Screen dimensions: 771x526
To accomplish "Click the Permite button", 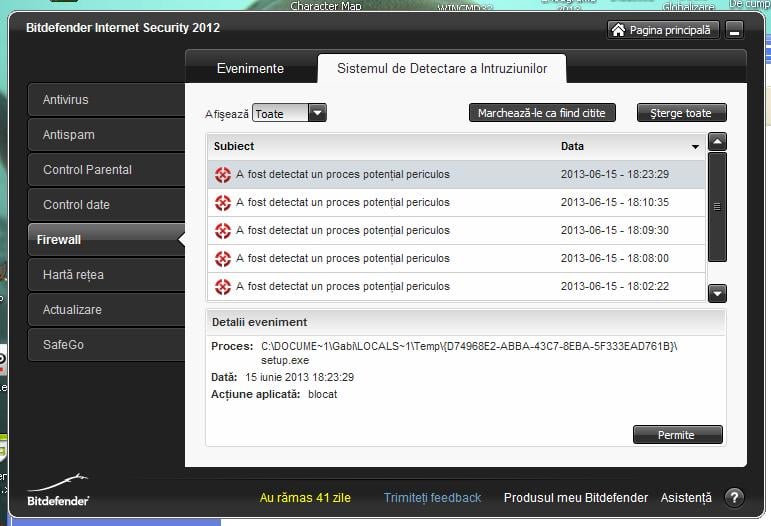I will [x=678, y=435].
